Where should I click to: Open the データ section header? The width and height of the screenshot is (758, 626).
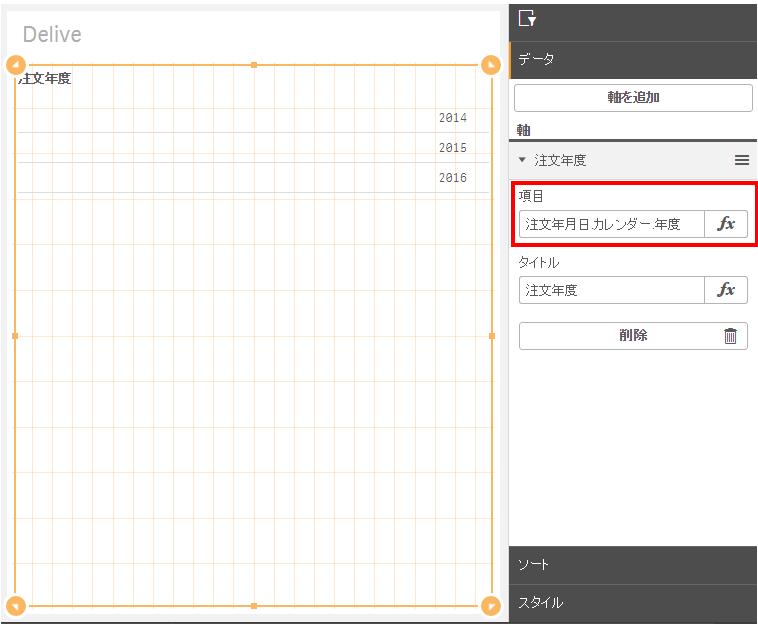[x=632, y=59]
